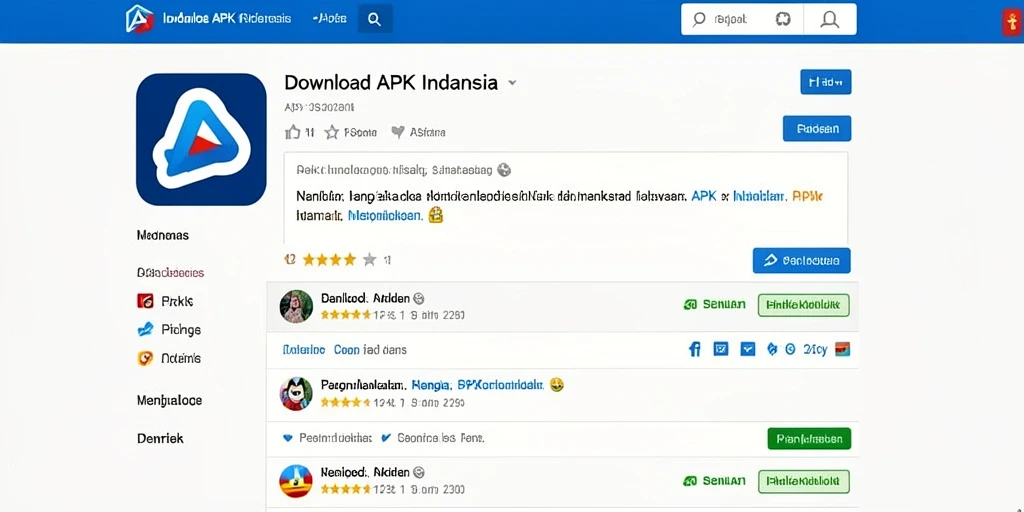Click the blue Raidean button
The height and width of the screenshot is (512, 1024).
pyautogui.click(x=817, y=129)
